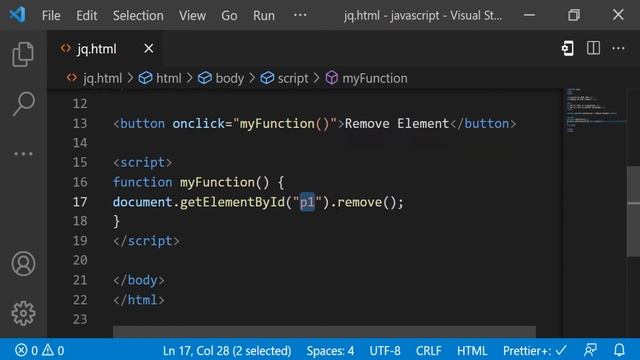Minimize the VS Code window

tap(529, 15)
